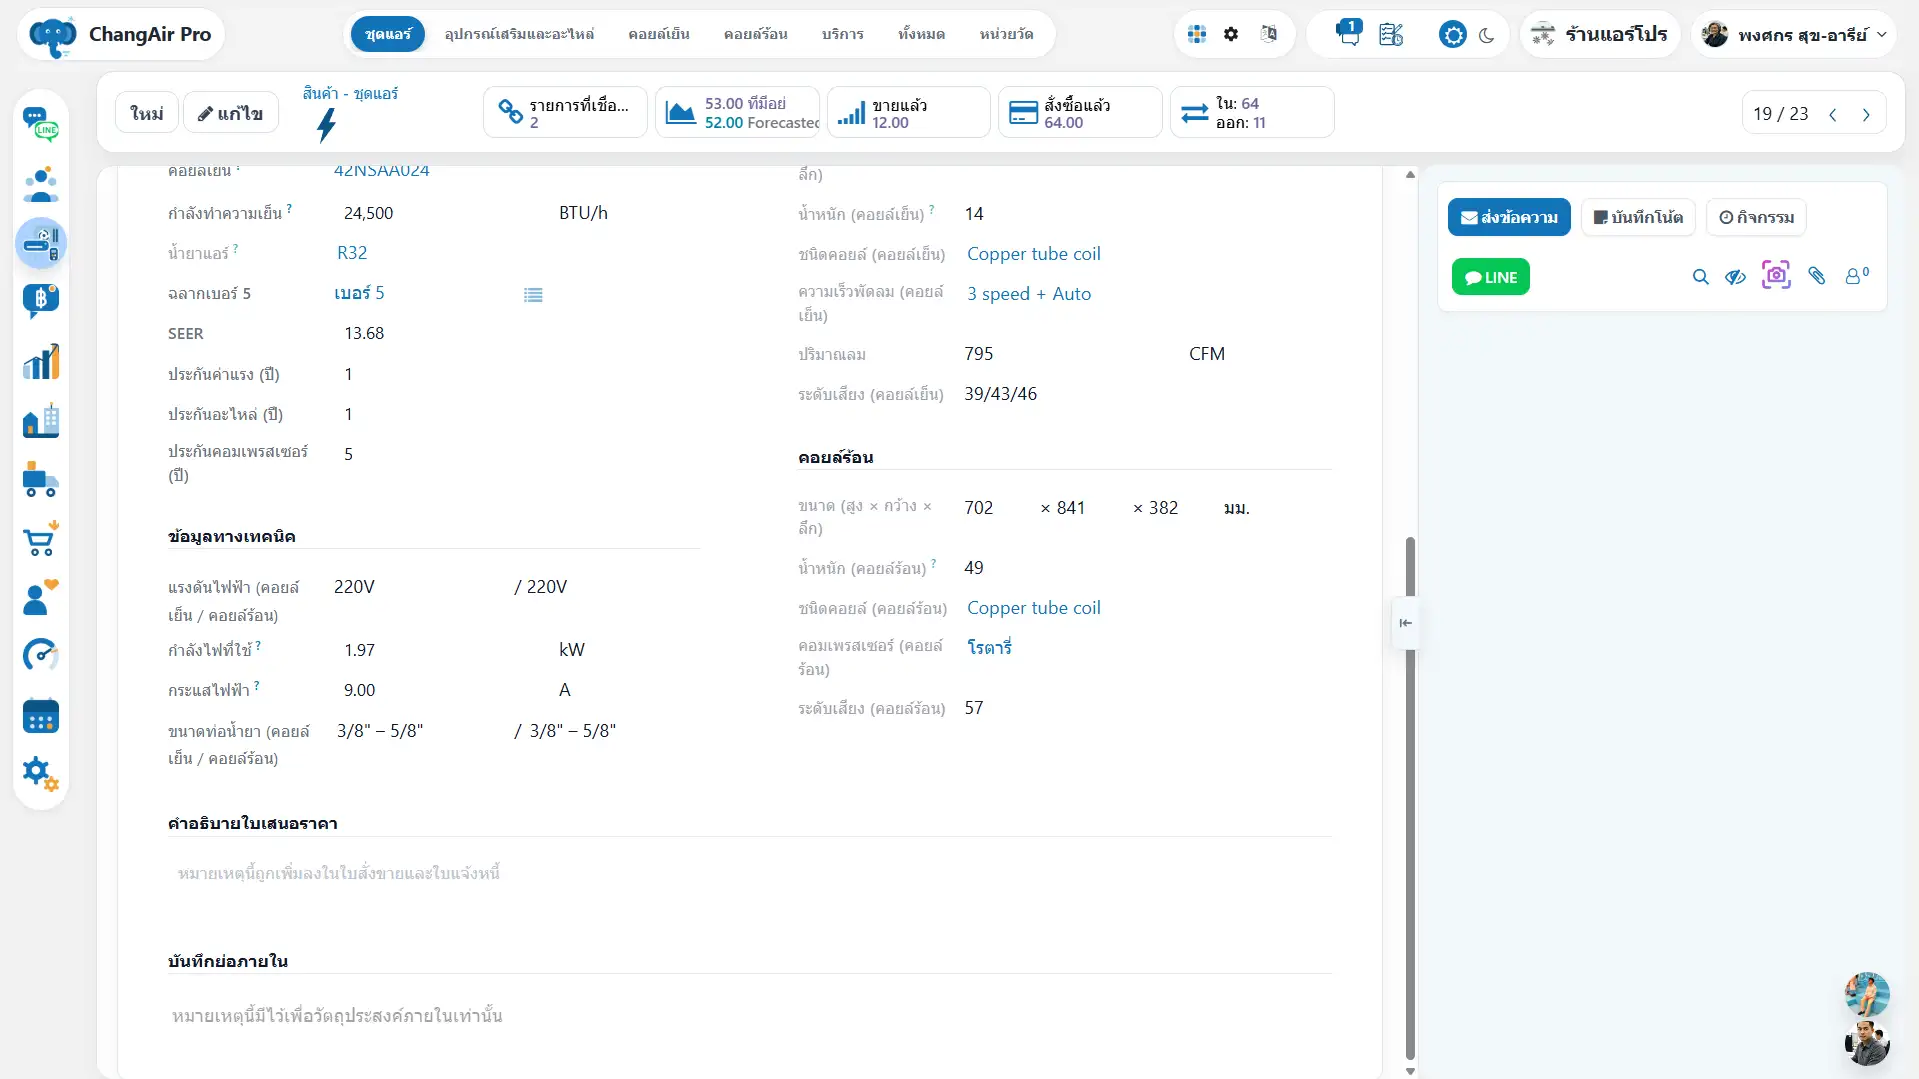
Task: Open the followers icon showing 0
Action: tap(1856, 276)
